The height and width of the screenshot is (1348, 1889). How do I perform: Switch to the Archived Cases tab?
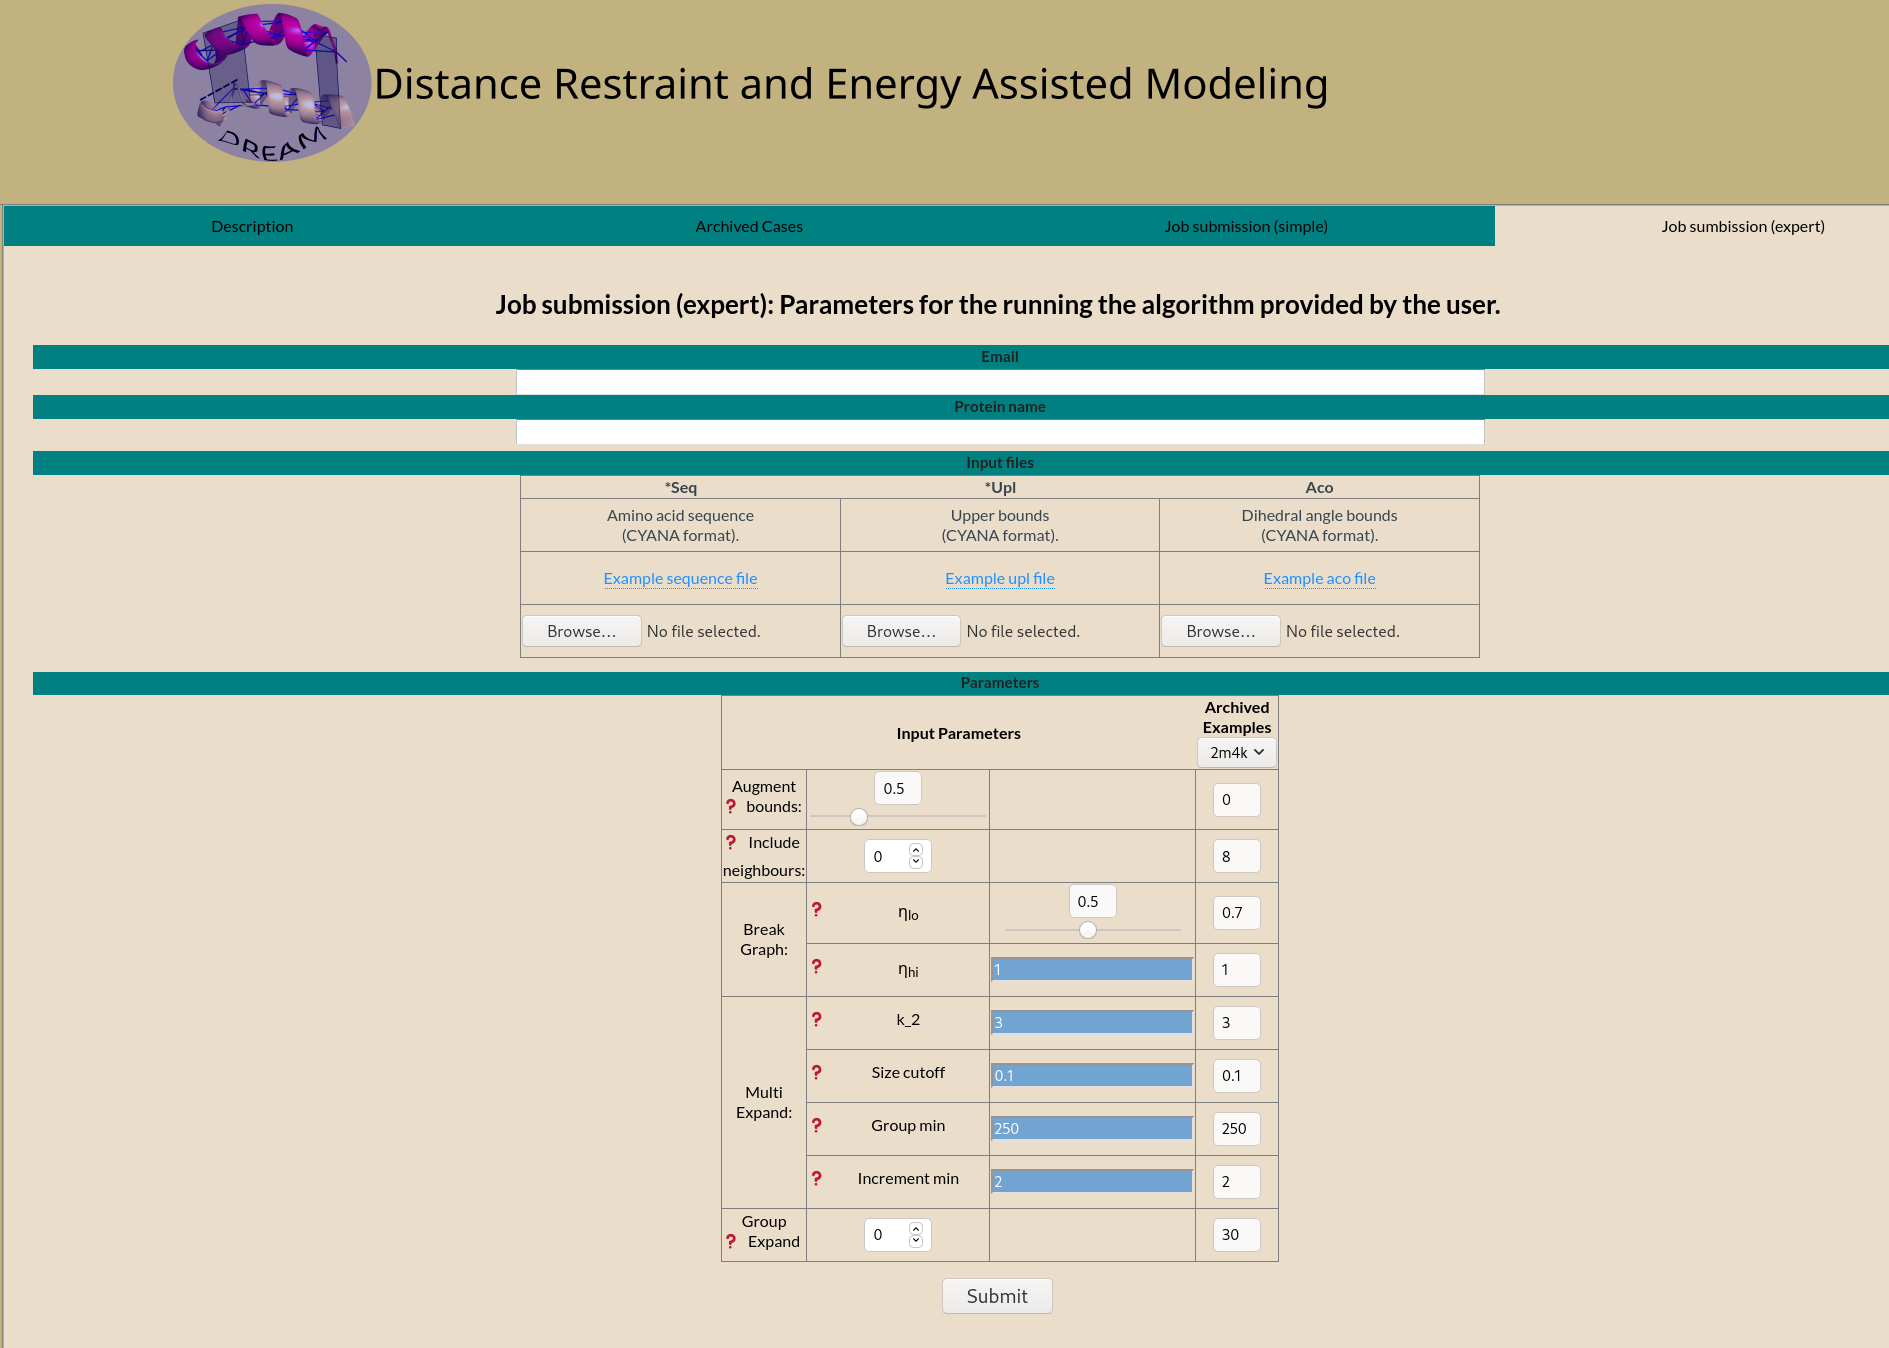[749, 226]
